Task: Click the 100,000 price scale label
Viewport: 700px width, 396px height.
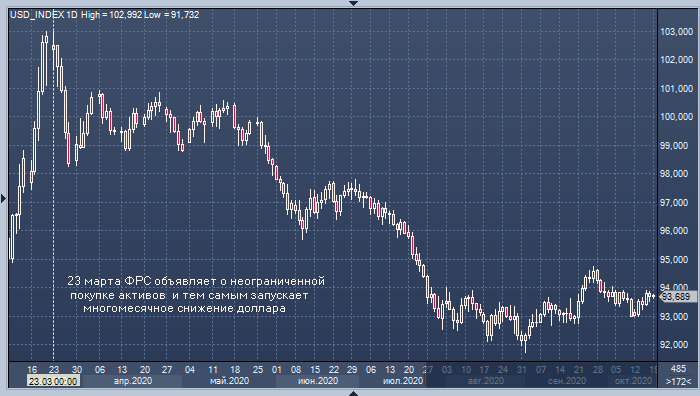Action: (676, 117)
